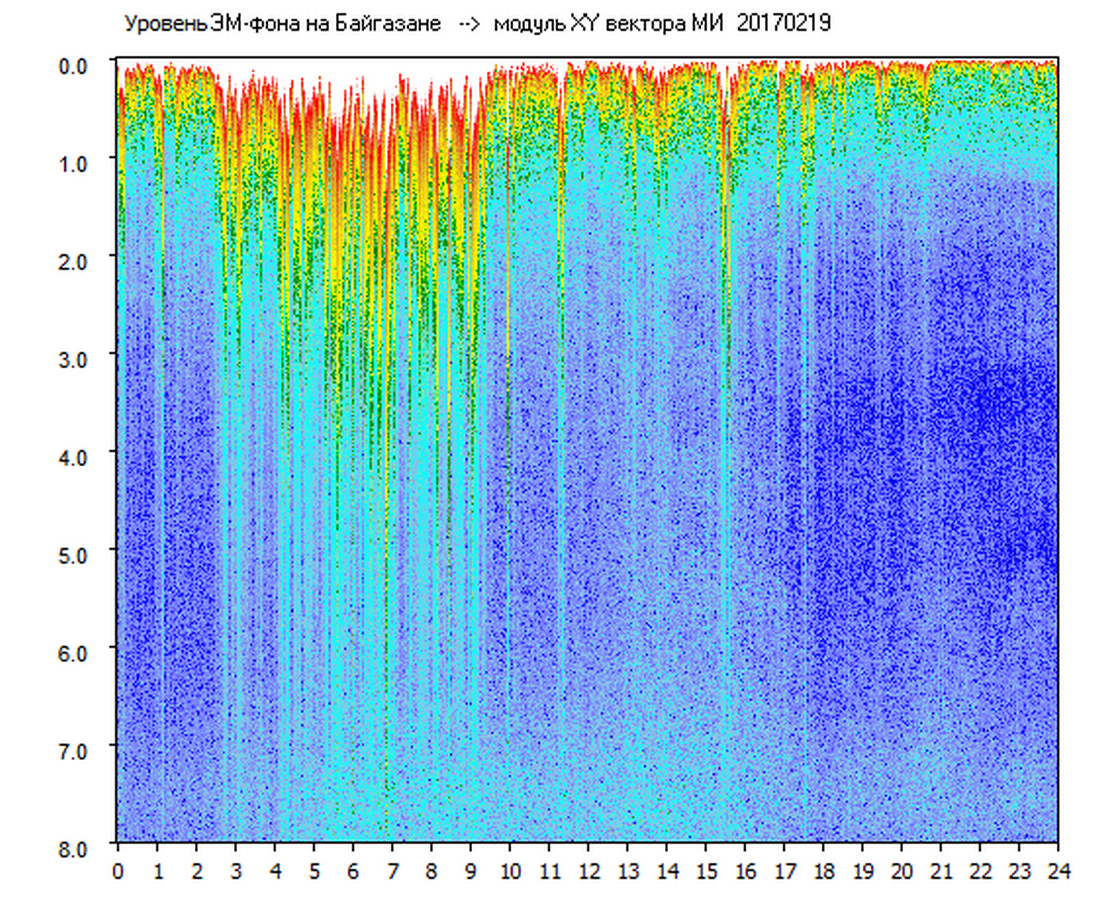This screenshot has width=1096, height=900.
Task: Click the y-axis label 3.0
Action: click(x=77, y=358)
